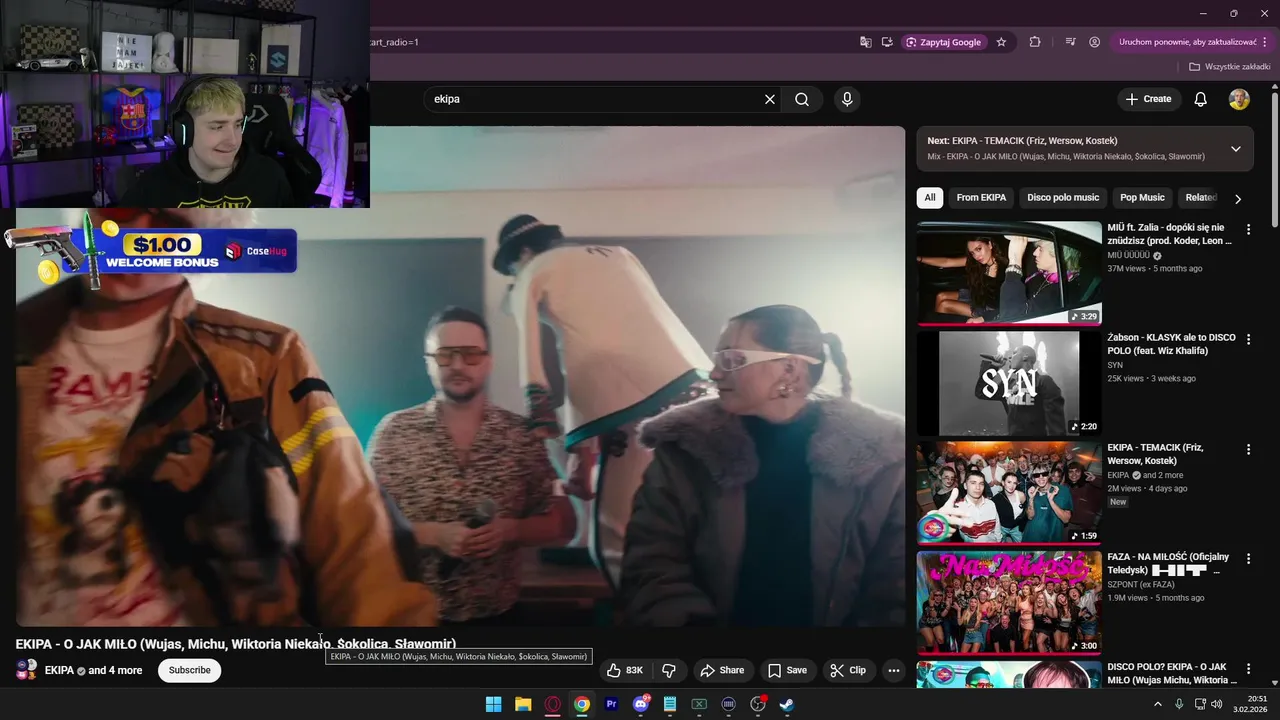Open options menu for MIÜ ft. Zalia video
This screenshot has width=1280, height=720.
(1248, 229)
